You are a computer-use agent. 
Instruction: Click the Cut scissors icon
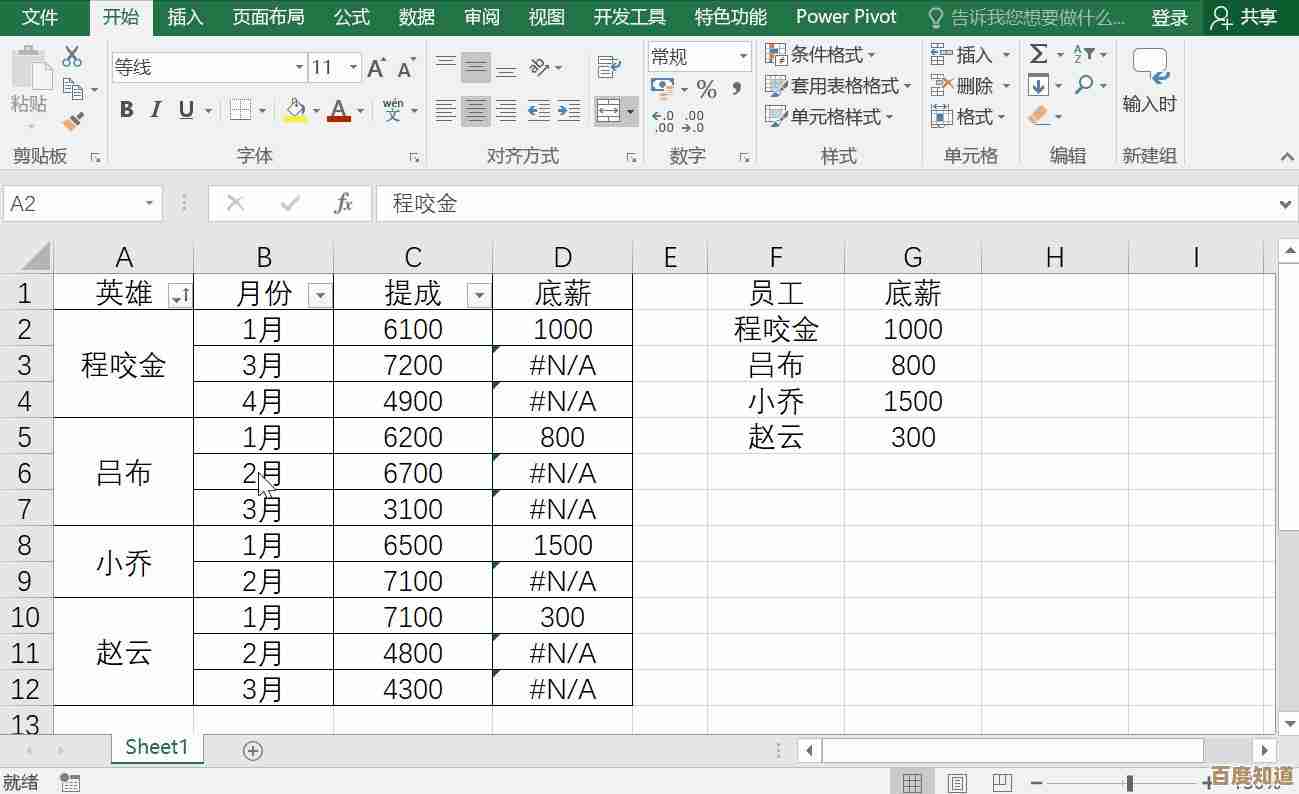(x=72, y=56)
